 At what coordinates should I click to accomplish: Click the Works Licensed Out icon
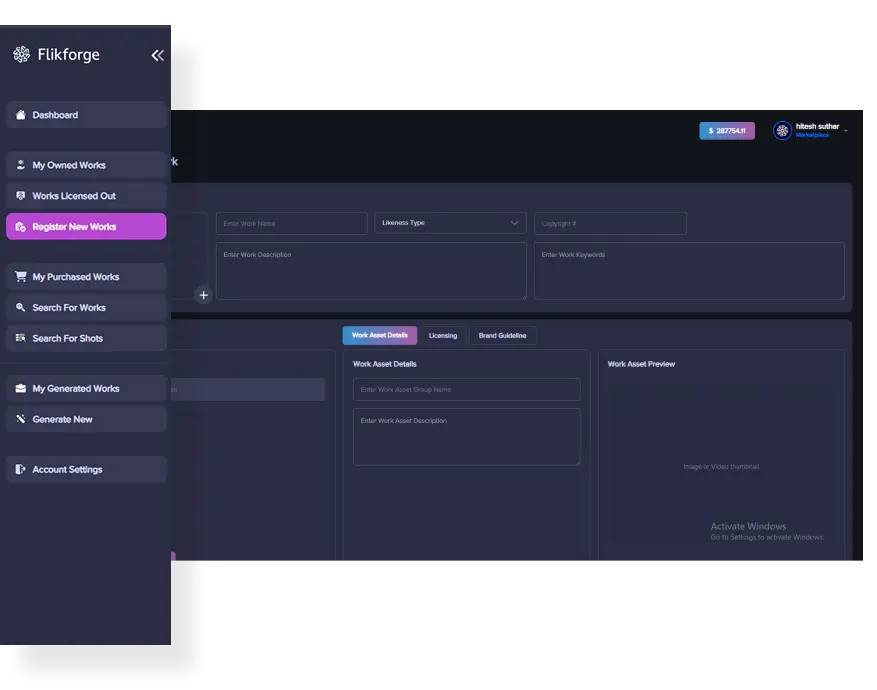point(21,196)
